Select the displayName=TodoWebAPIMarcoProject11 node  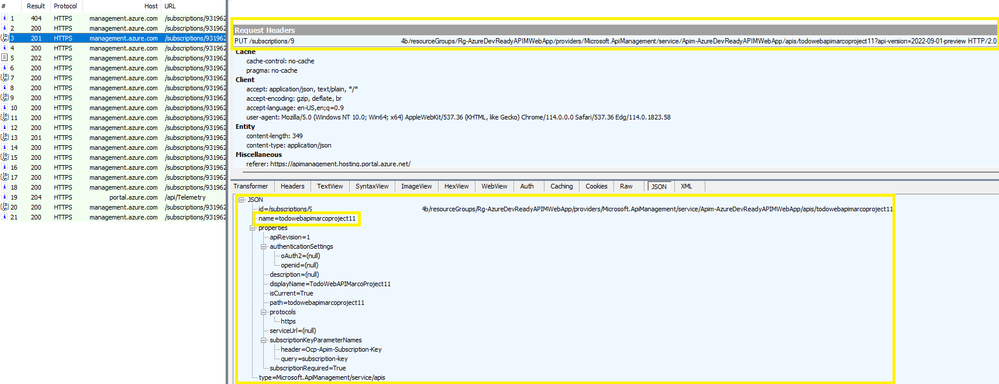pyautogui.click(x=330, y=283)
